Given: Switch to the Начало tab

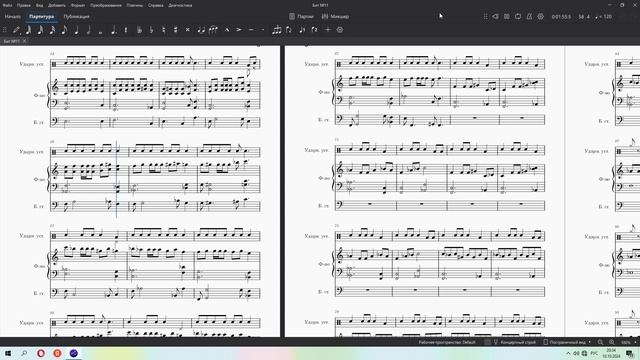Looking at the screenshot, I should coord(13,17).
